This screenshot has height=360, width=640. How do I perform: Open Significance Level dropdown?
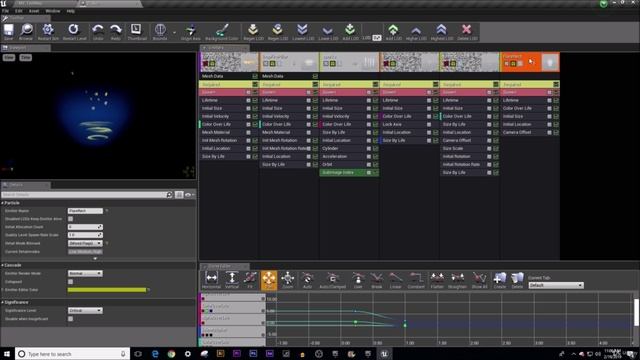(85, 311)
